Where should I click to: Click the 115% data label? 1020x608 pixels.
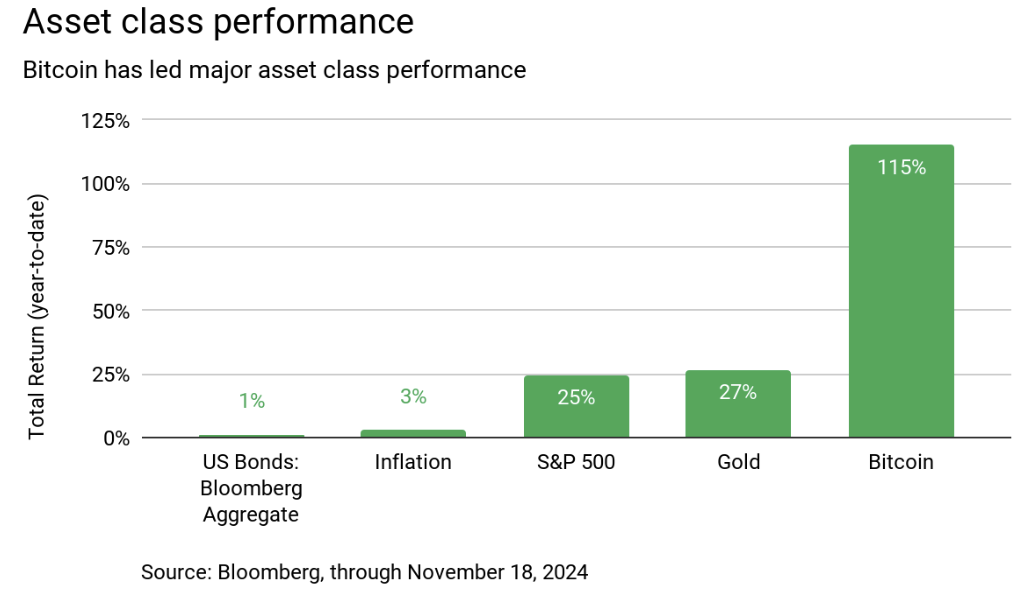[901, 168]
